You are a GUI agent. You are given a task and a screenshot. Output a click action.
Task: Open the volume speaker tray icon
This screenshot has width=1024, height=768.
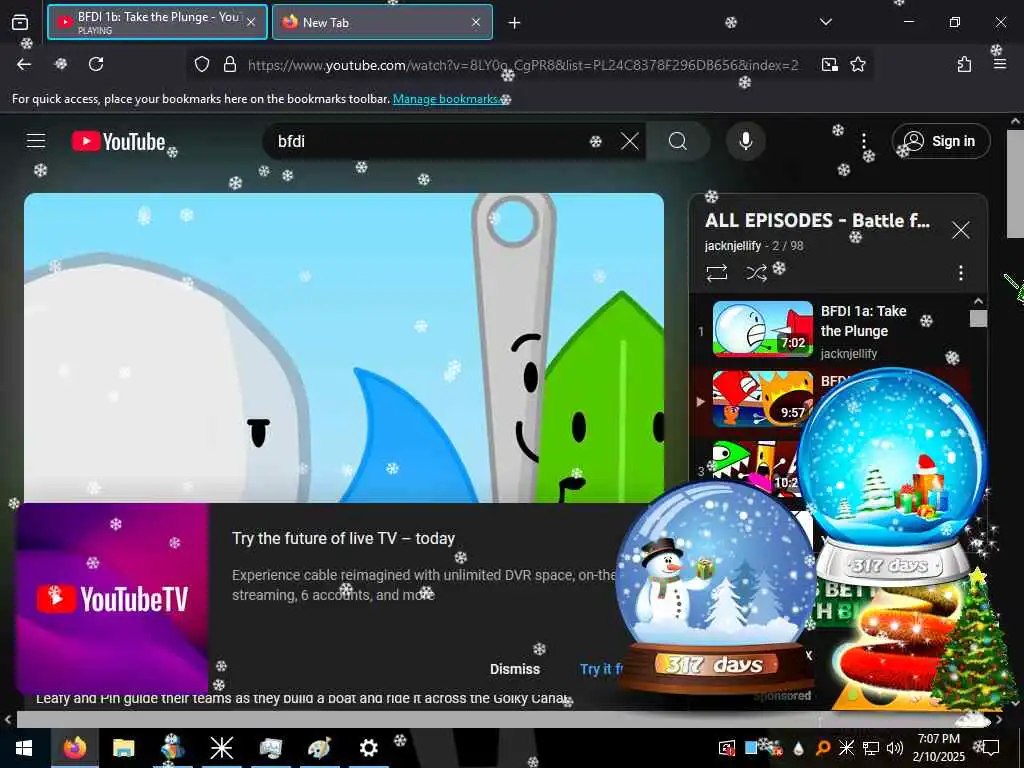click(895, 748)
